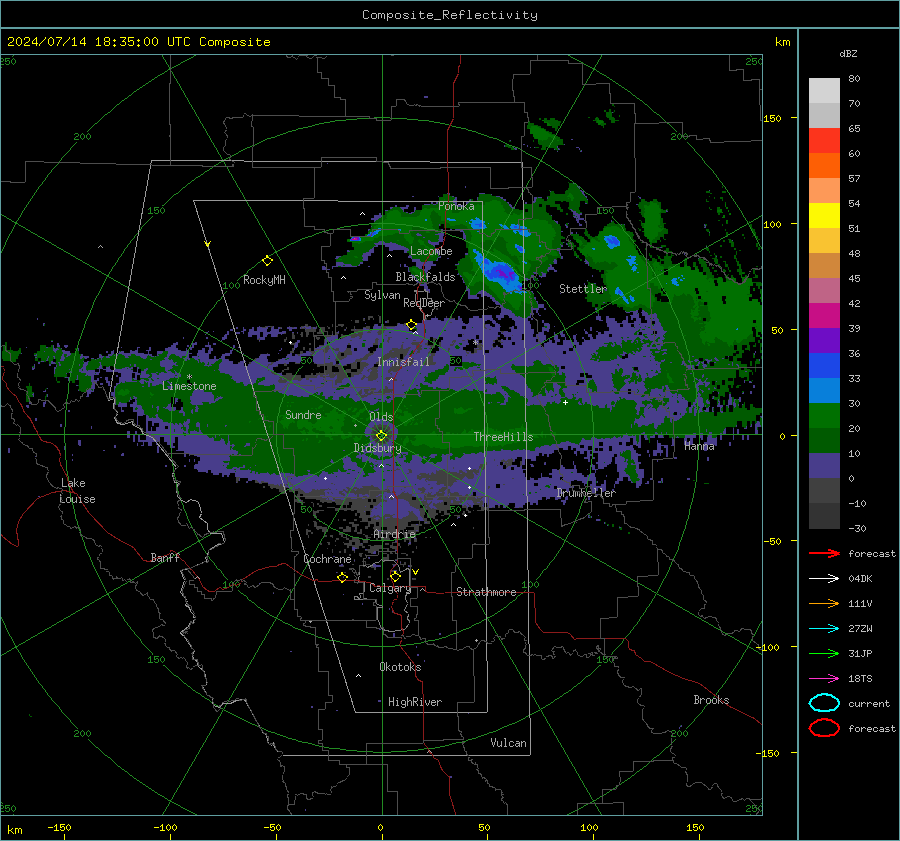The width and height of the screenshot is (900, 841).
Task: Choose the magenta 18TS arrow icon
Action: [824, 679]
